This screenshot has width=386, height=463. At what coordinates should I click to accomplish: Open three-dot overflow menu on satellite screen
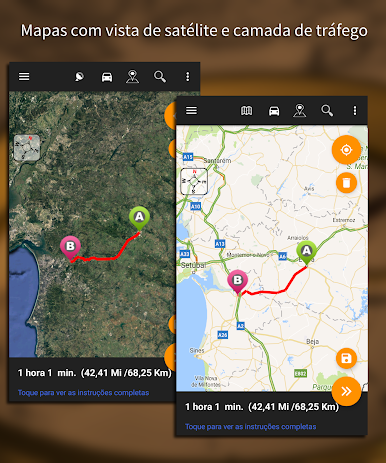[188, 77]
